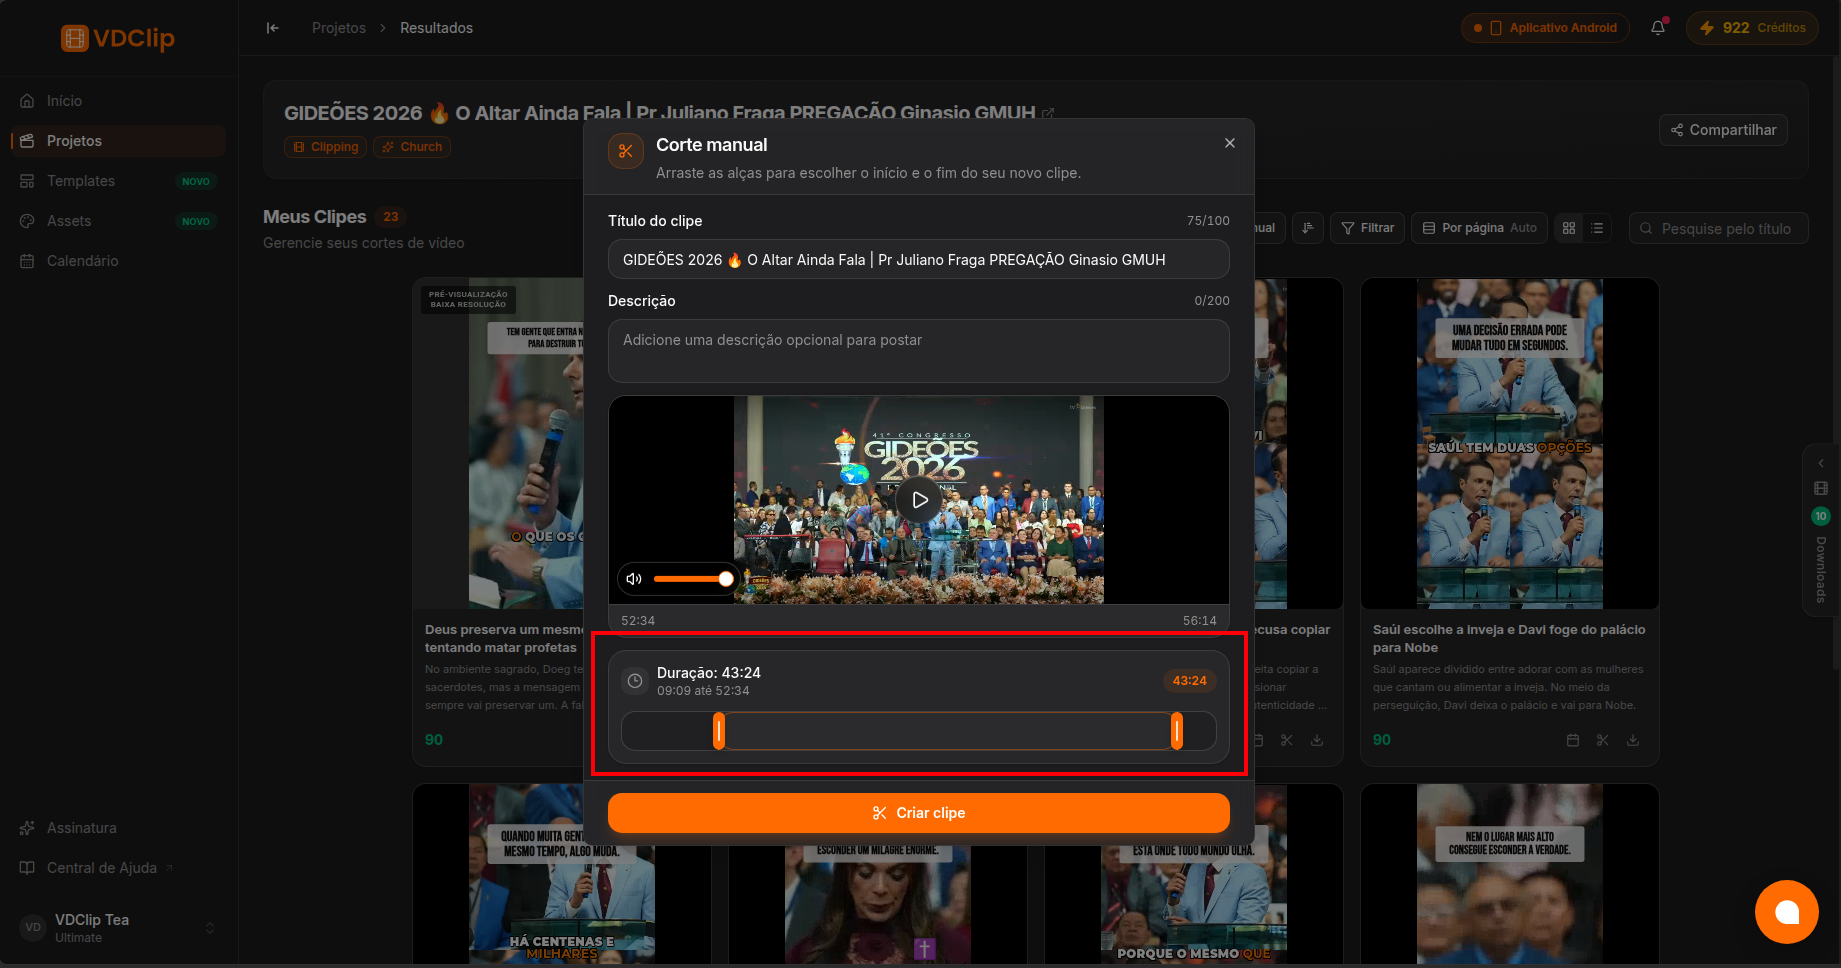
Task: Click the Saúl tem duas opções clip thumbnail
Action: (1510, 444)
